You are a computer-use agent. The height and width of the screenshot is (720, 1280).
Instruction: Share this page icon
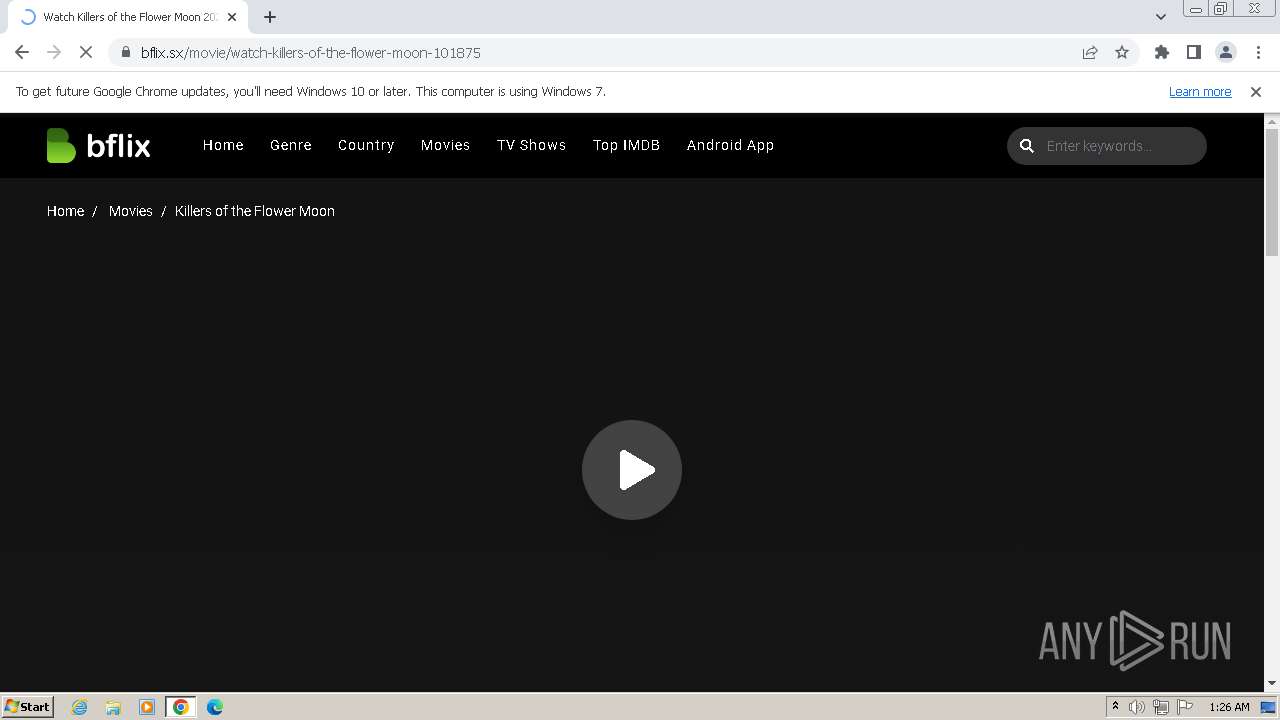tap(1090, 52)
